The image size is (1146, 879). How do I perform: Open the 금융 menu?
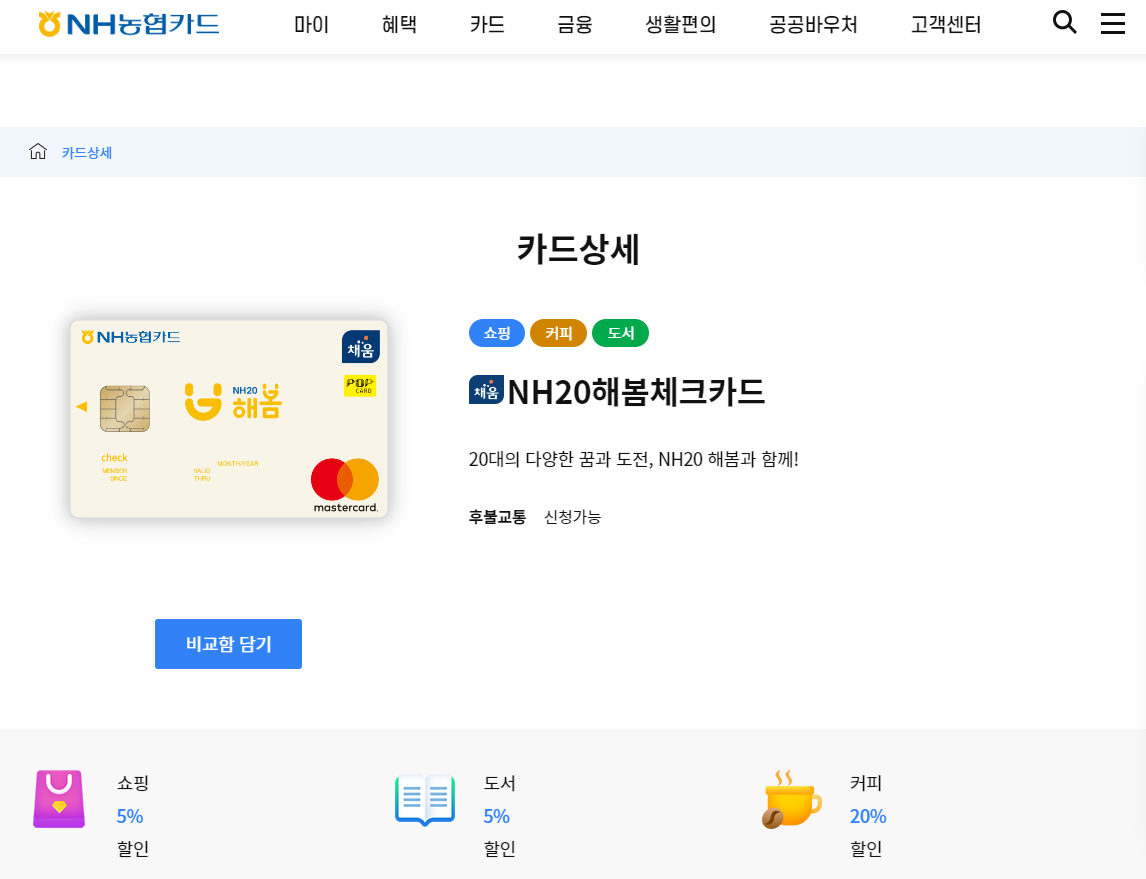574,25
